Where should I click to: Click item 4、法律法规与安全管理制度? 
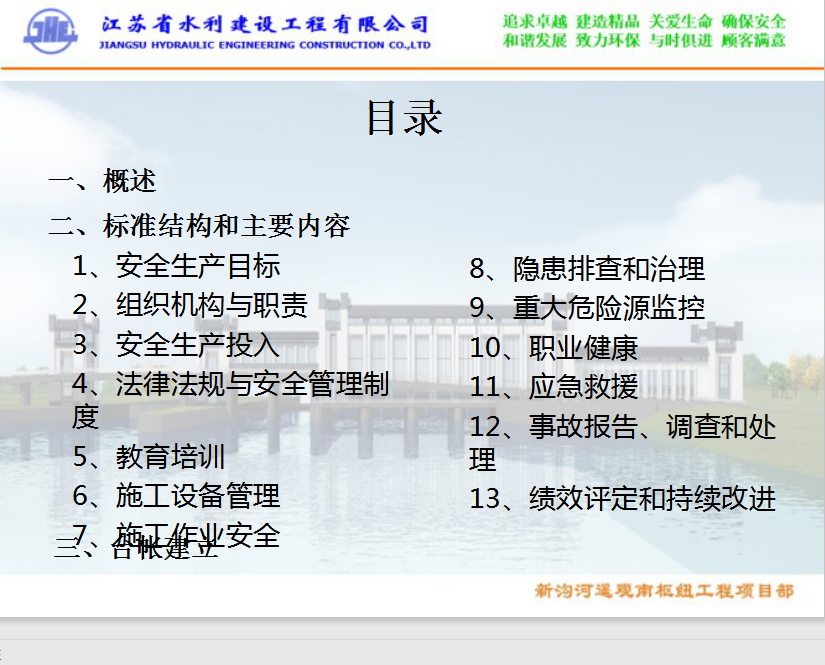pos(230,400)
